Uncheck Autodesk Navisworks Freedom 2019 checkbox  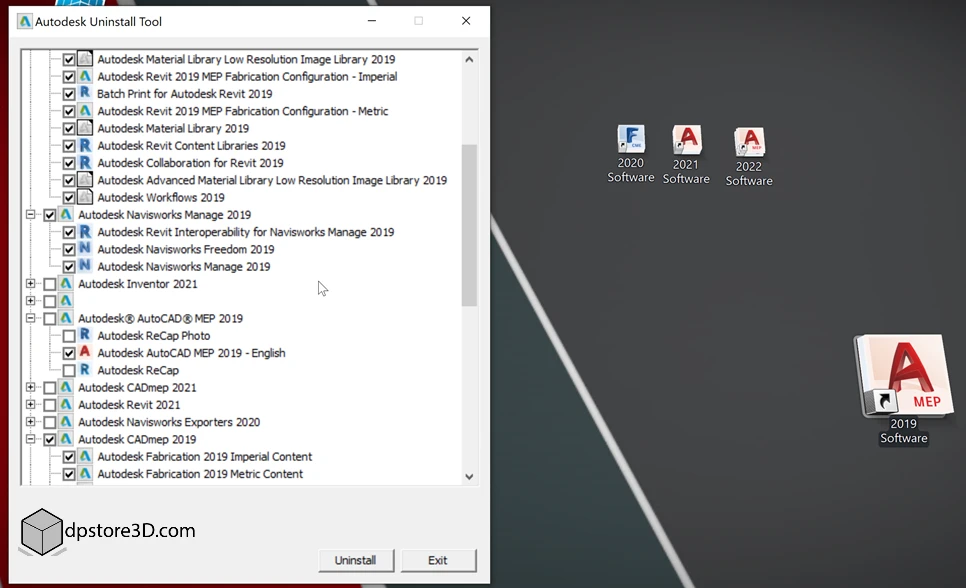69,250
